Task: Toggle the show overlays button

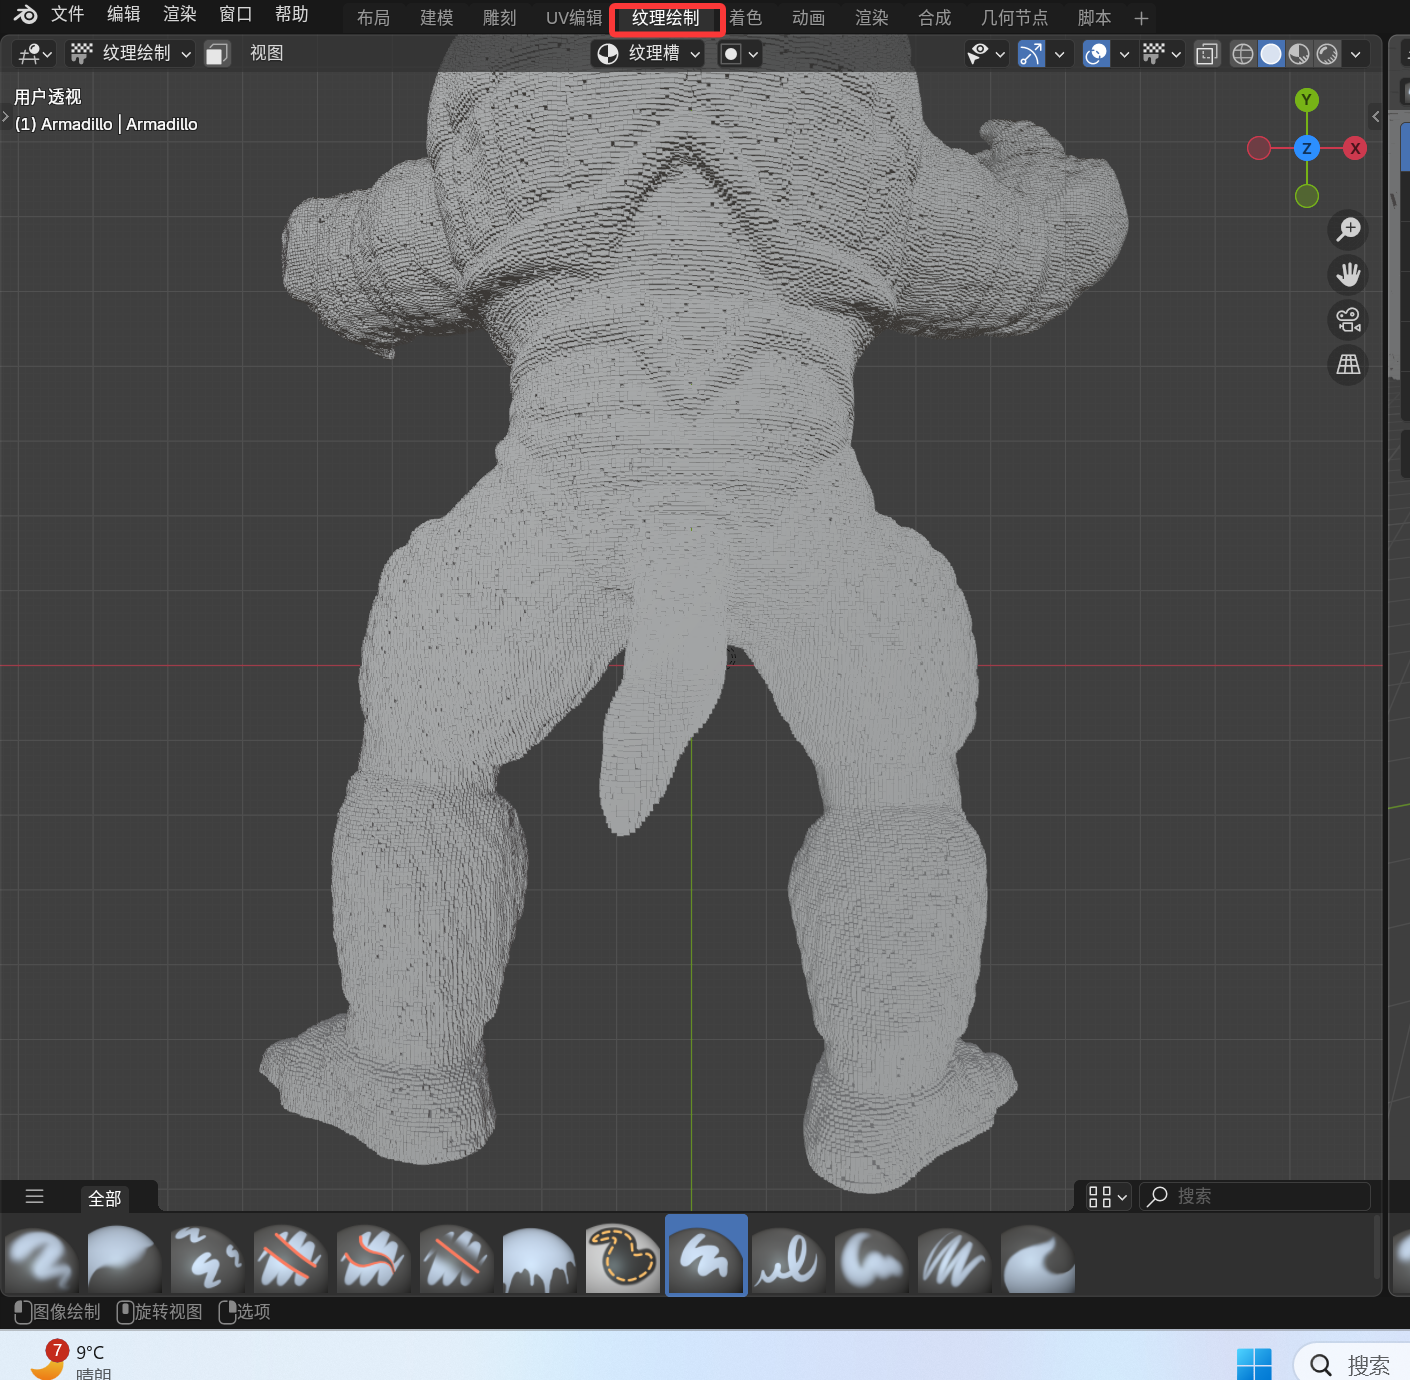Action: (1096, 54)
